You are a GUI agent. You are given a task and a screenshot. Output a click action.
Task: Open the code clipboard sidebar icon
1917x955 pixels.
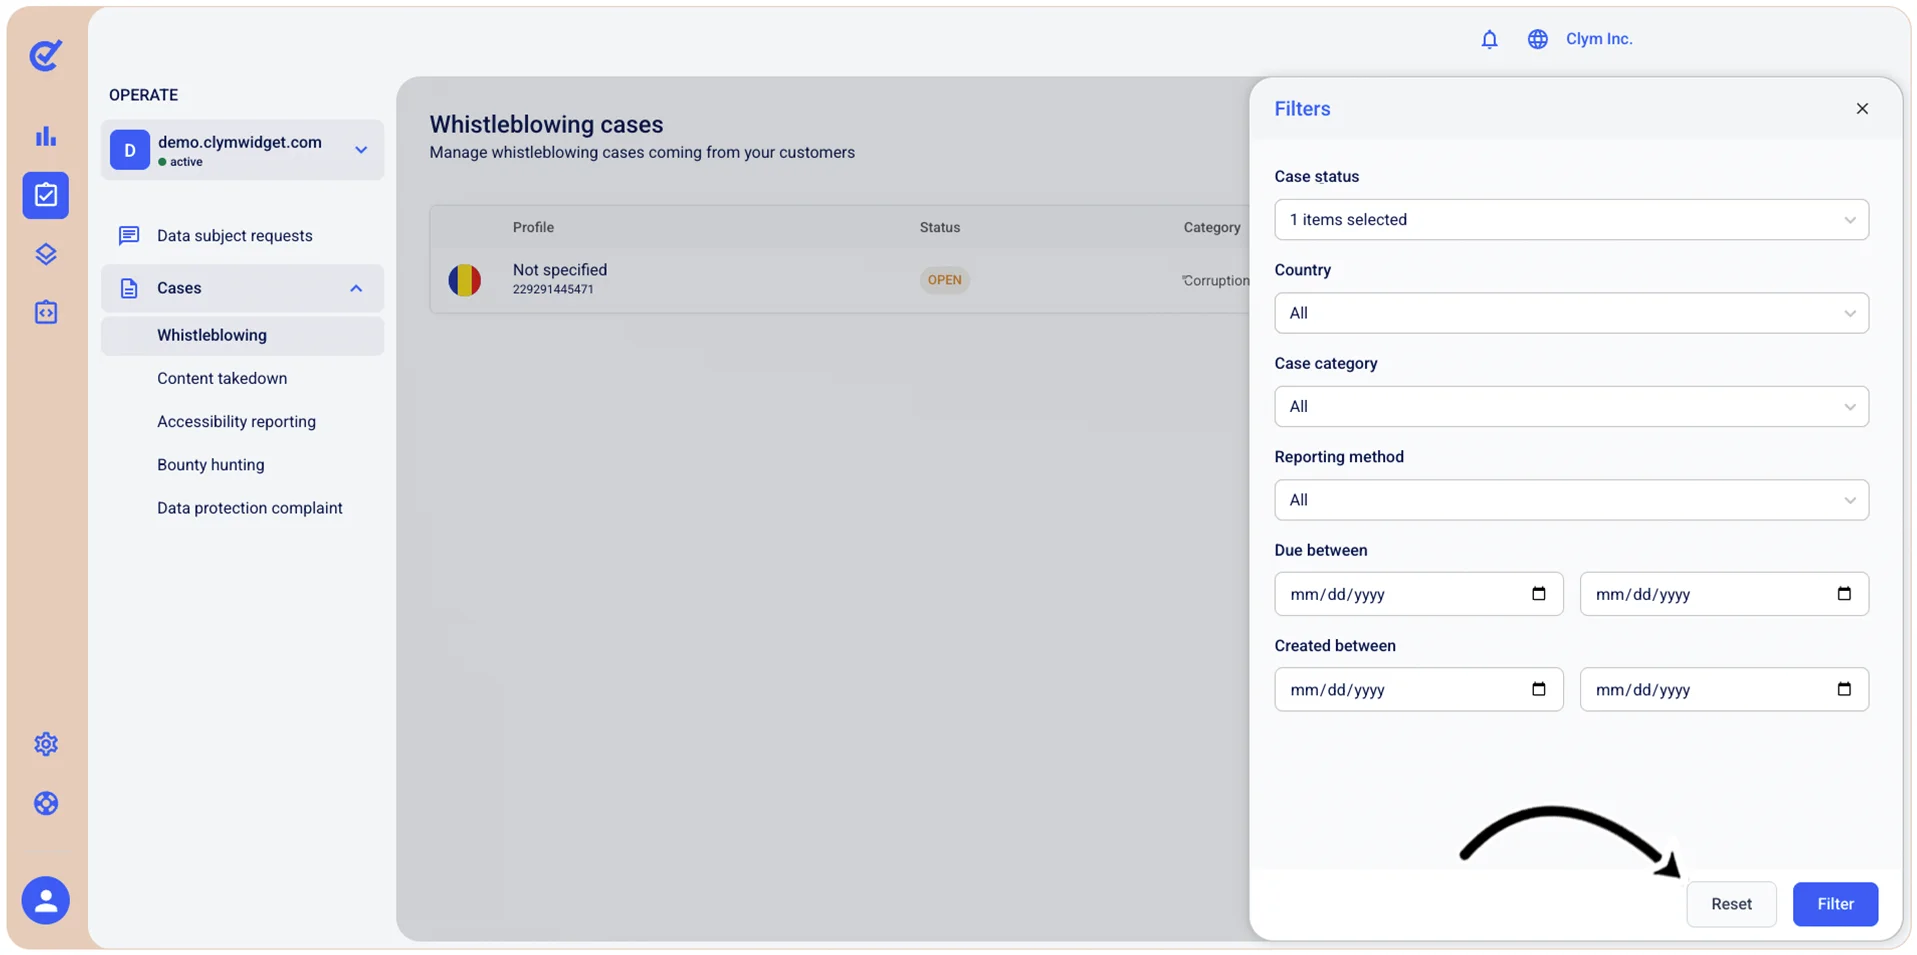click(x=46, y=313)
